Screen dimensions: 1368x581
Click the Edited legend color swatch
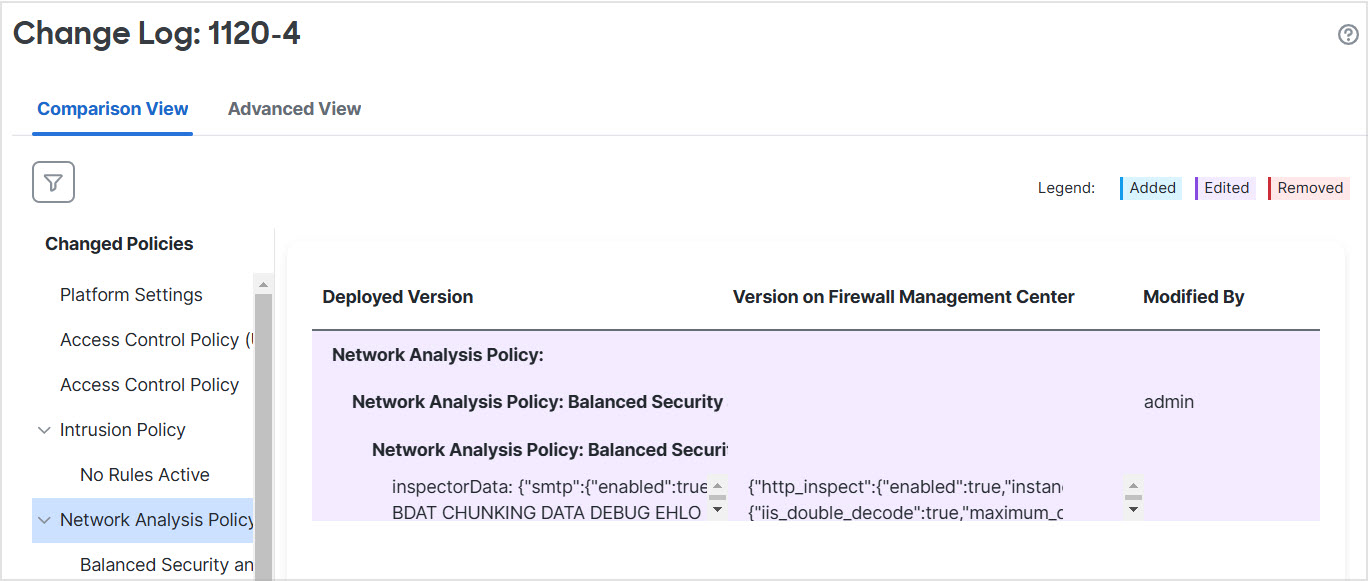click(x=1225, y=188)
